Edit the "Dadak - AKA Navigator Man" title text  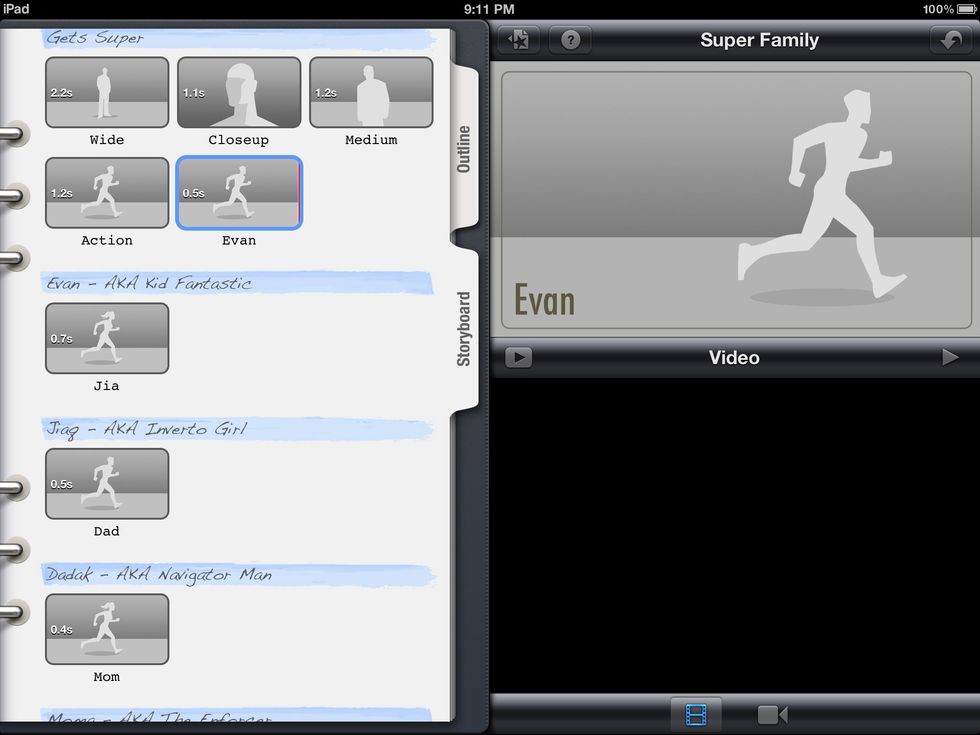(159, 575)
